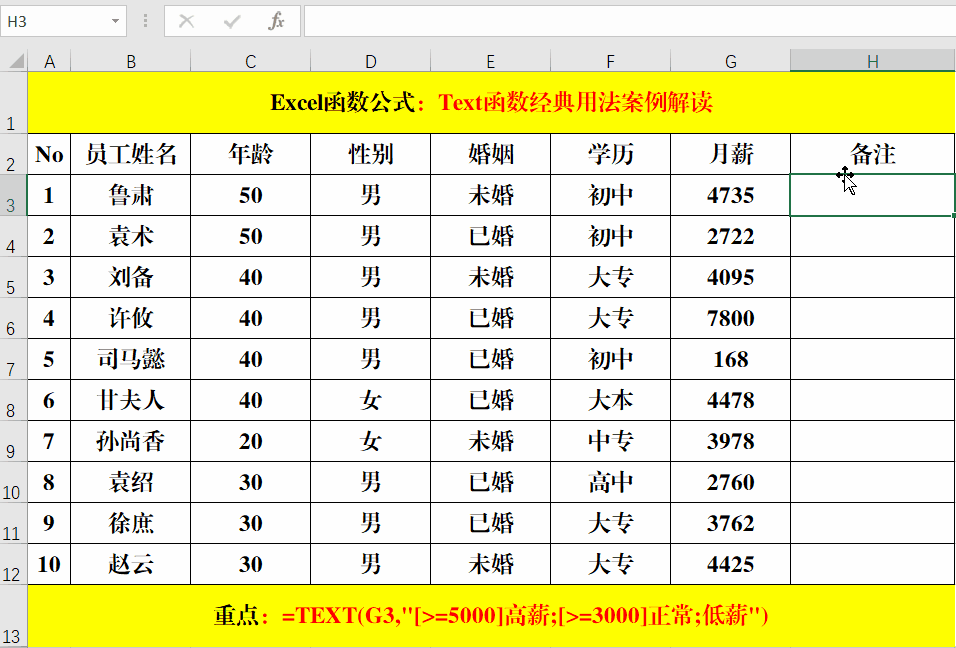
Task: Click the Enter checkmark icon in formula bar
Action: tap(232, 21)
